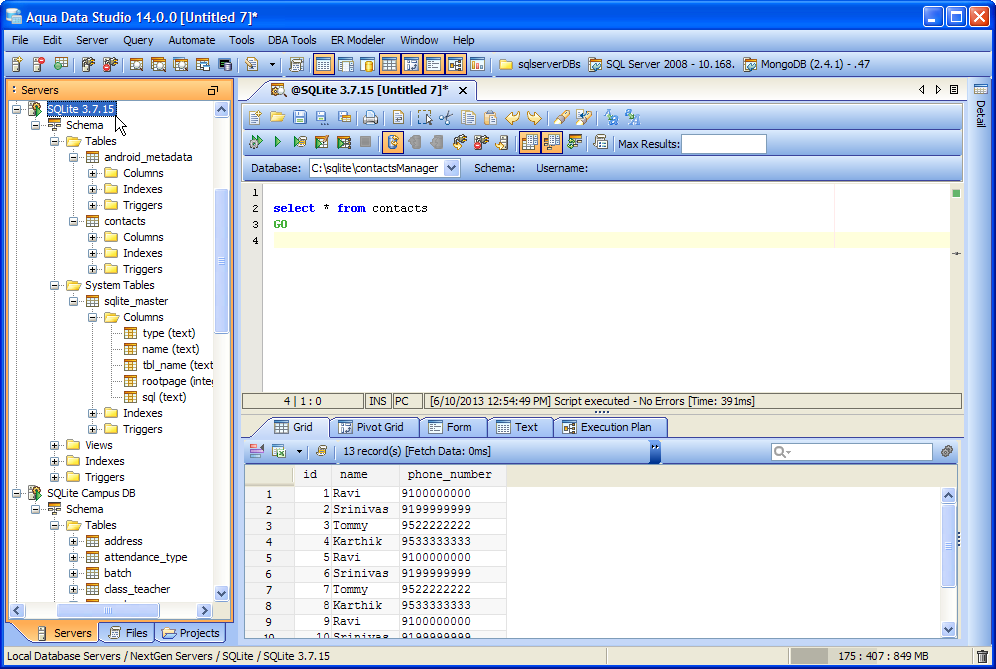Switch to the Files tab
Image resolution: width=996 pixels, height=669 pixels.
click(128, 633)
